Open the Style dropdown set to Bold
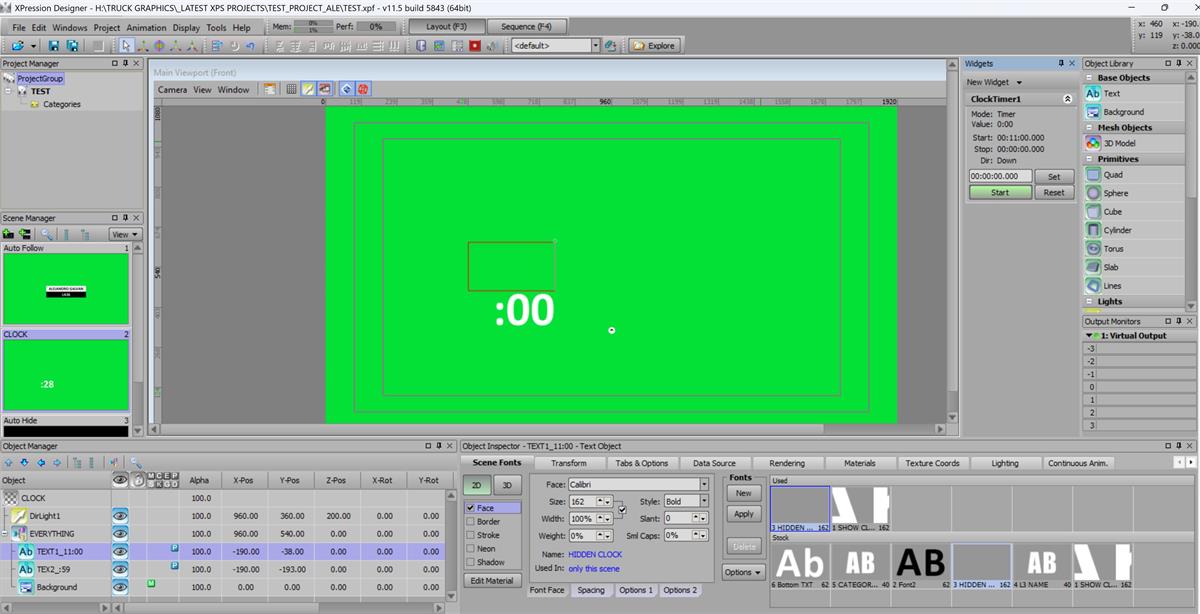This screenshot has height=614, width=1200. [704, 501]
